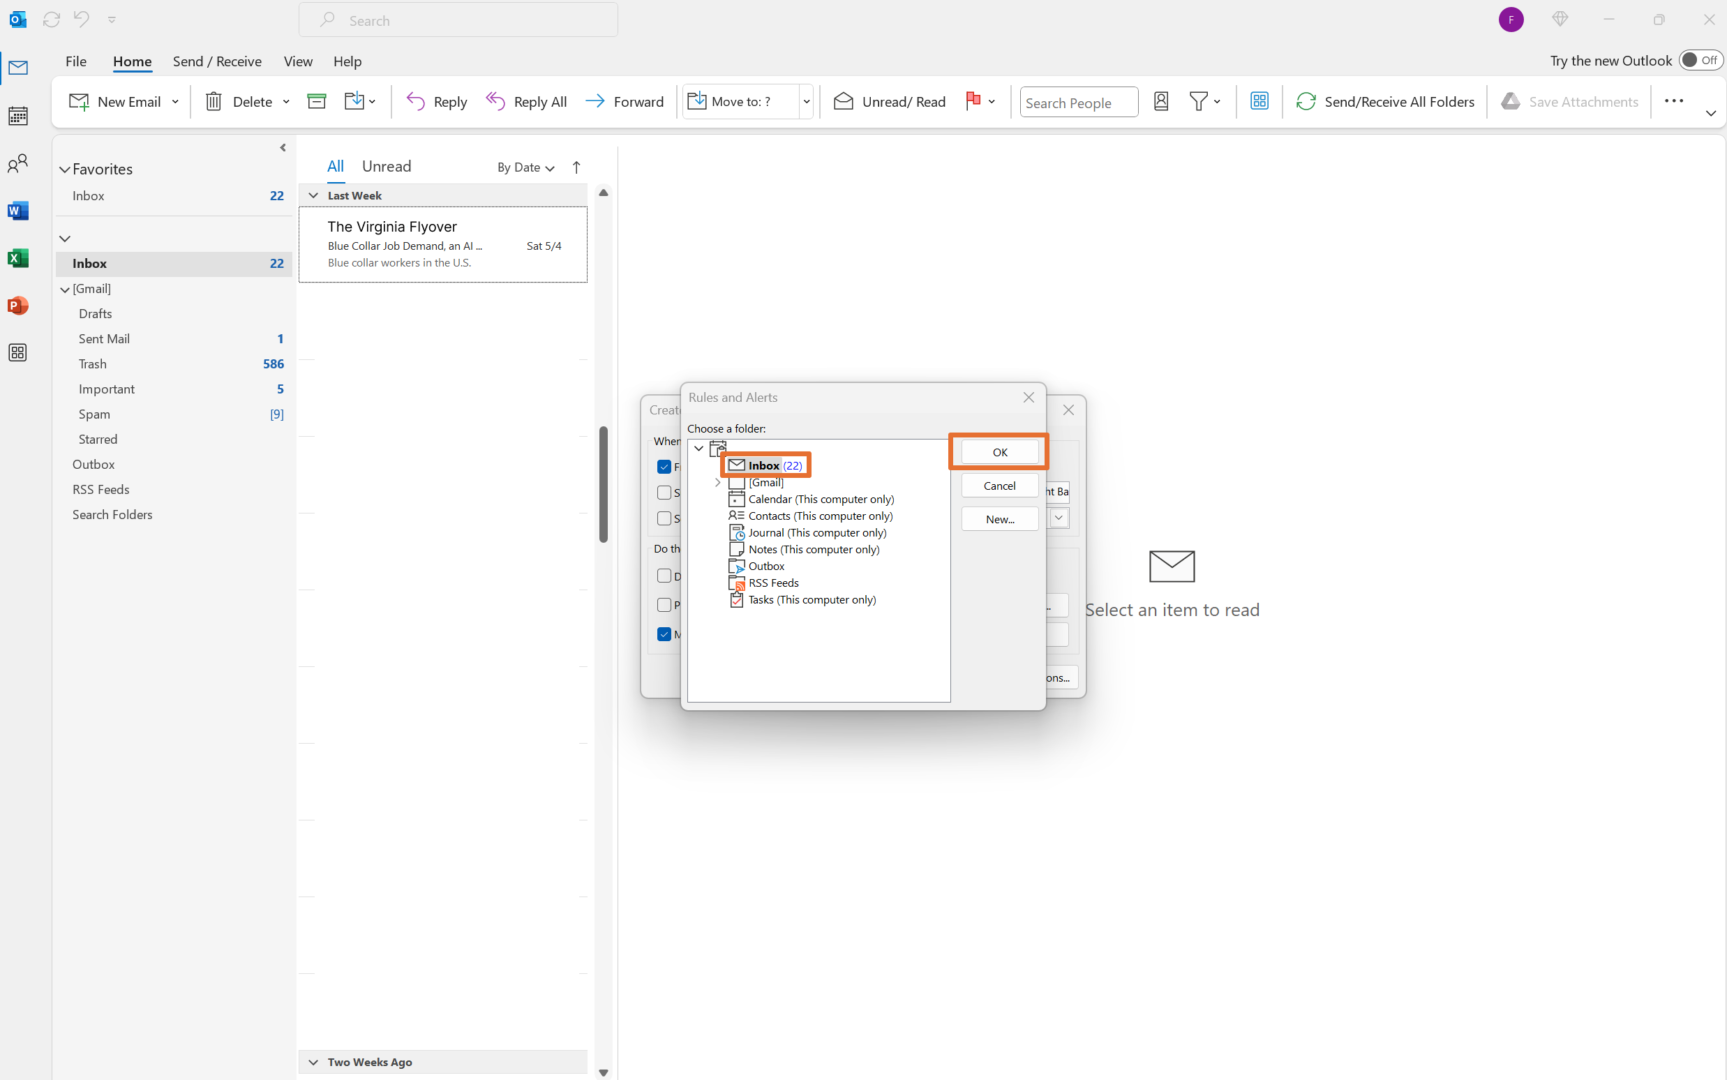Uncheck the From checkbox in Create Rule dialog
This screenshot has height=1080, width=1727.
664,467
